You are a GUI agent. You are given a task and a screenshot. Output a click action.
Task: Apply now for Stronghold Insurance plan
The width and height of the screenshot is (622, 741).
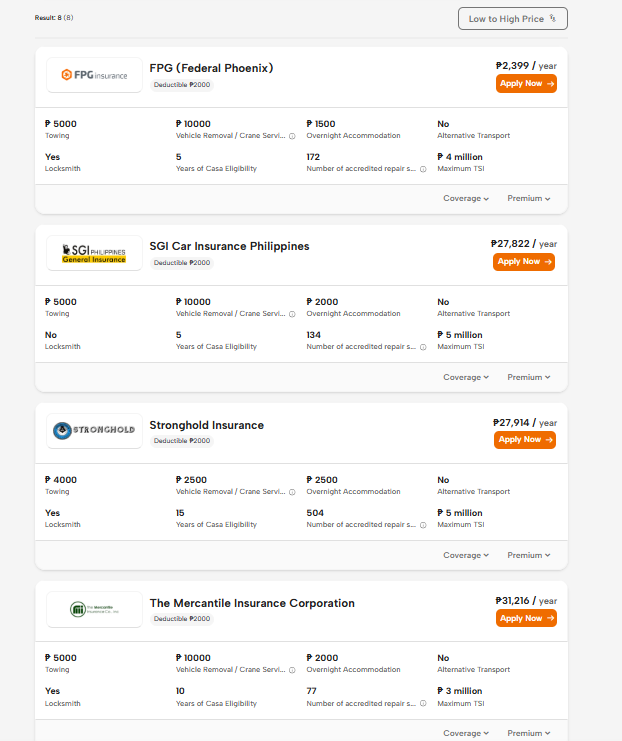(x=525, y=440)
